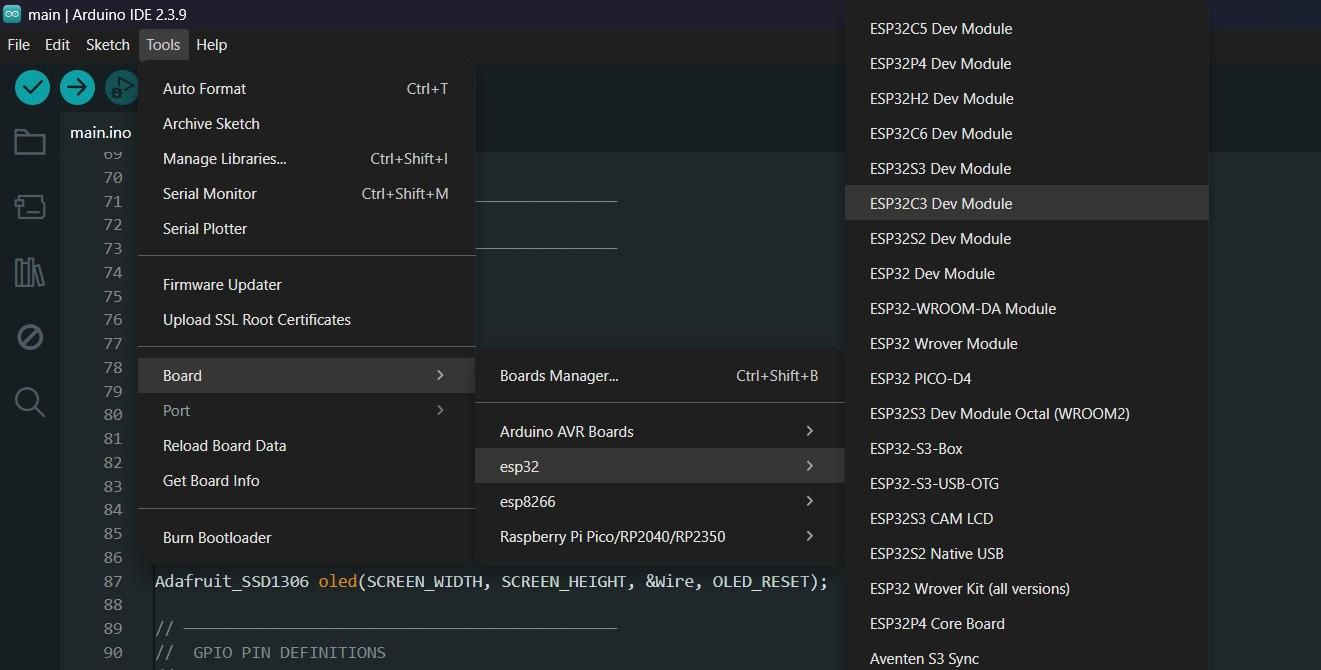Click the Adafruit_SSD1306 oled code line
This screenshot has width=1321, height=670.
click(491, 581)
